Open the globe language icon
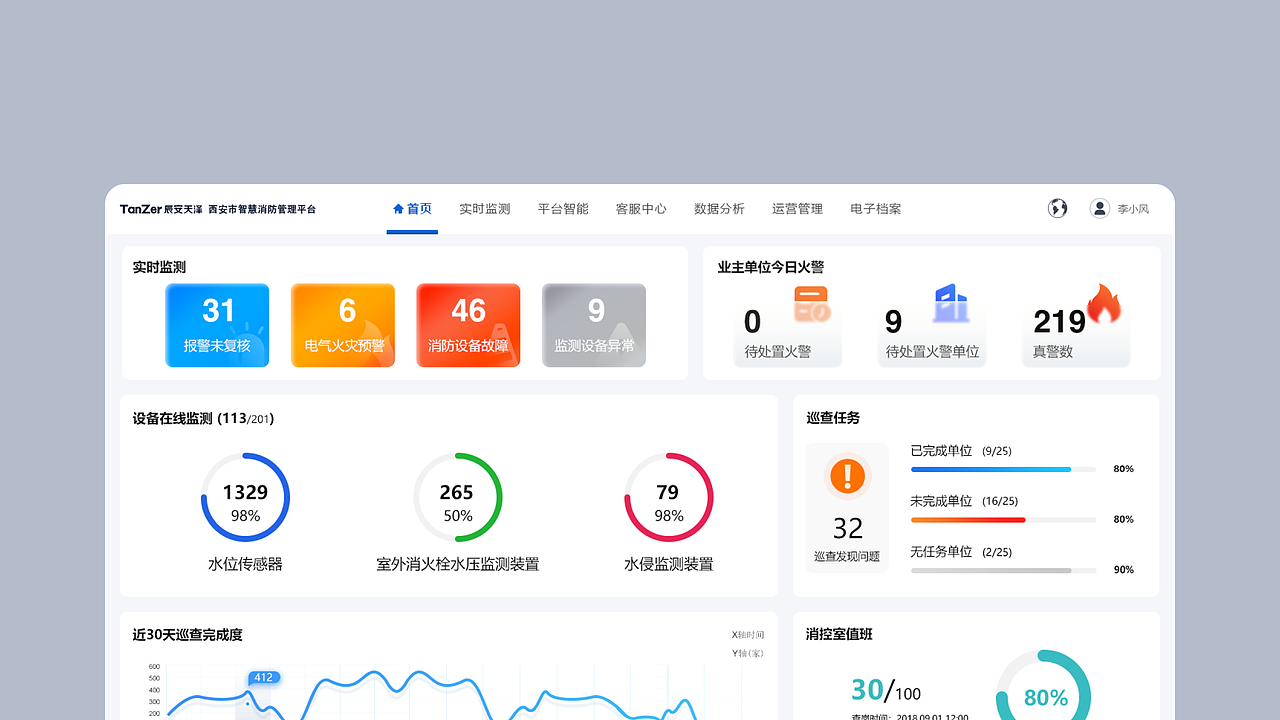The height and width of the screenshot is (720, 1280). 1057,208
